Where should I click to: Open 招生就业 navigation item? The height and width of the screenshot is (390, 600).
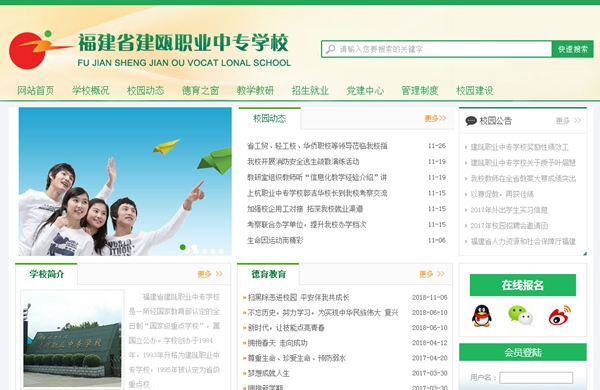[x=310, y=91]
